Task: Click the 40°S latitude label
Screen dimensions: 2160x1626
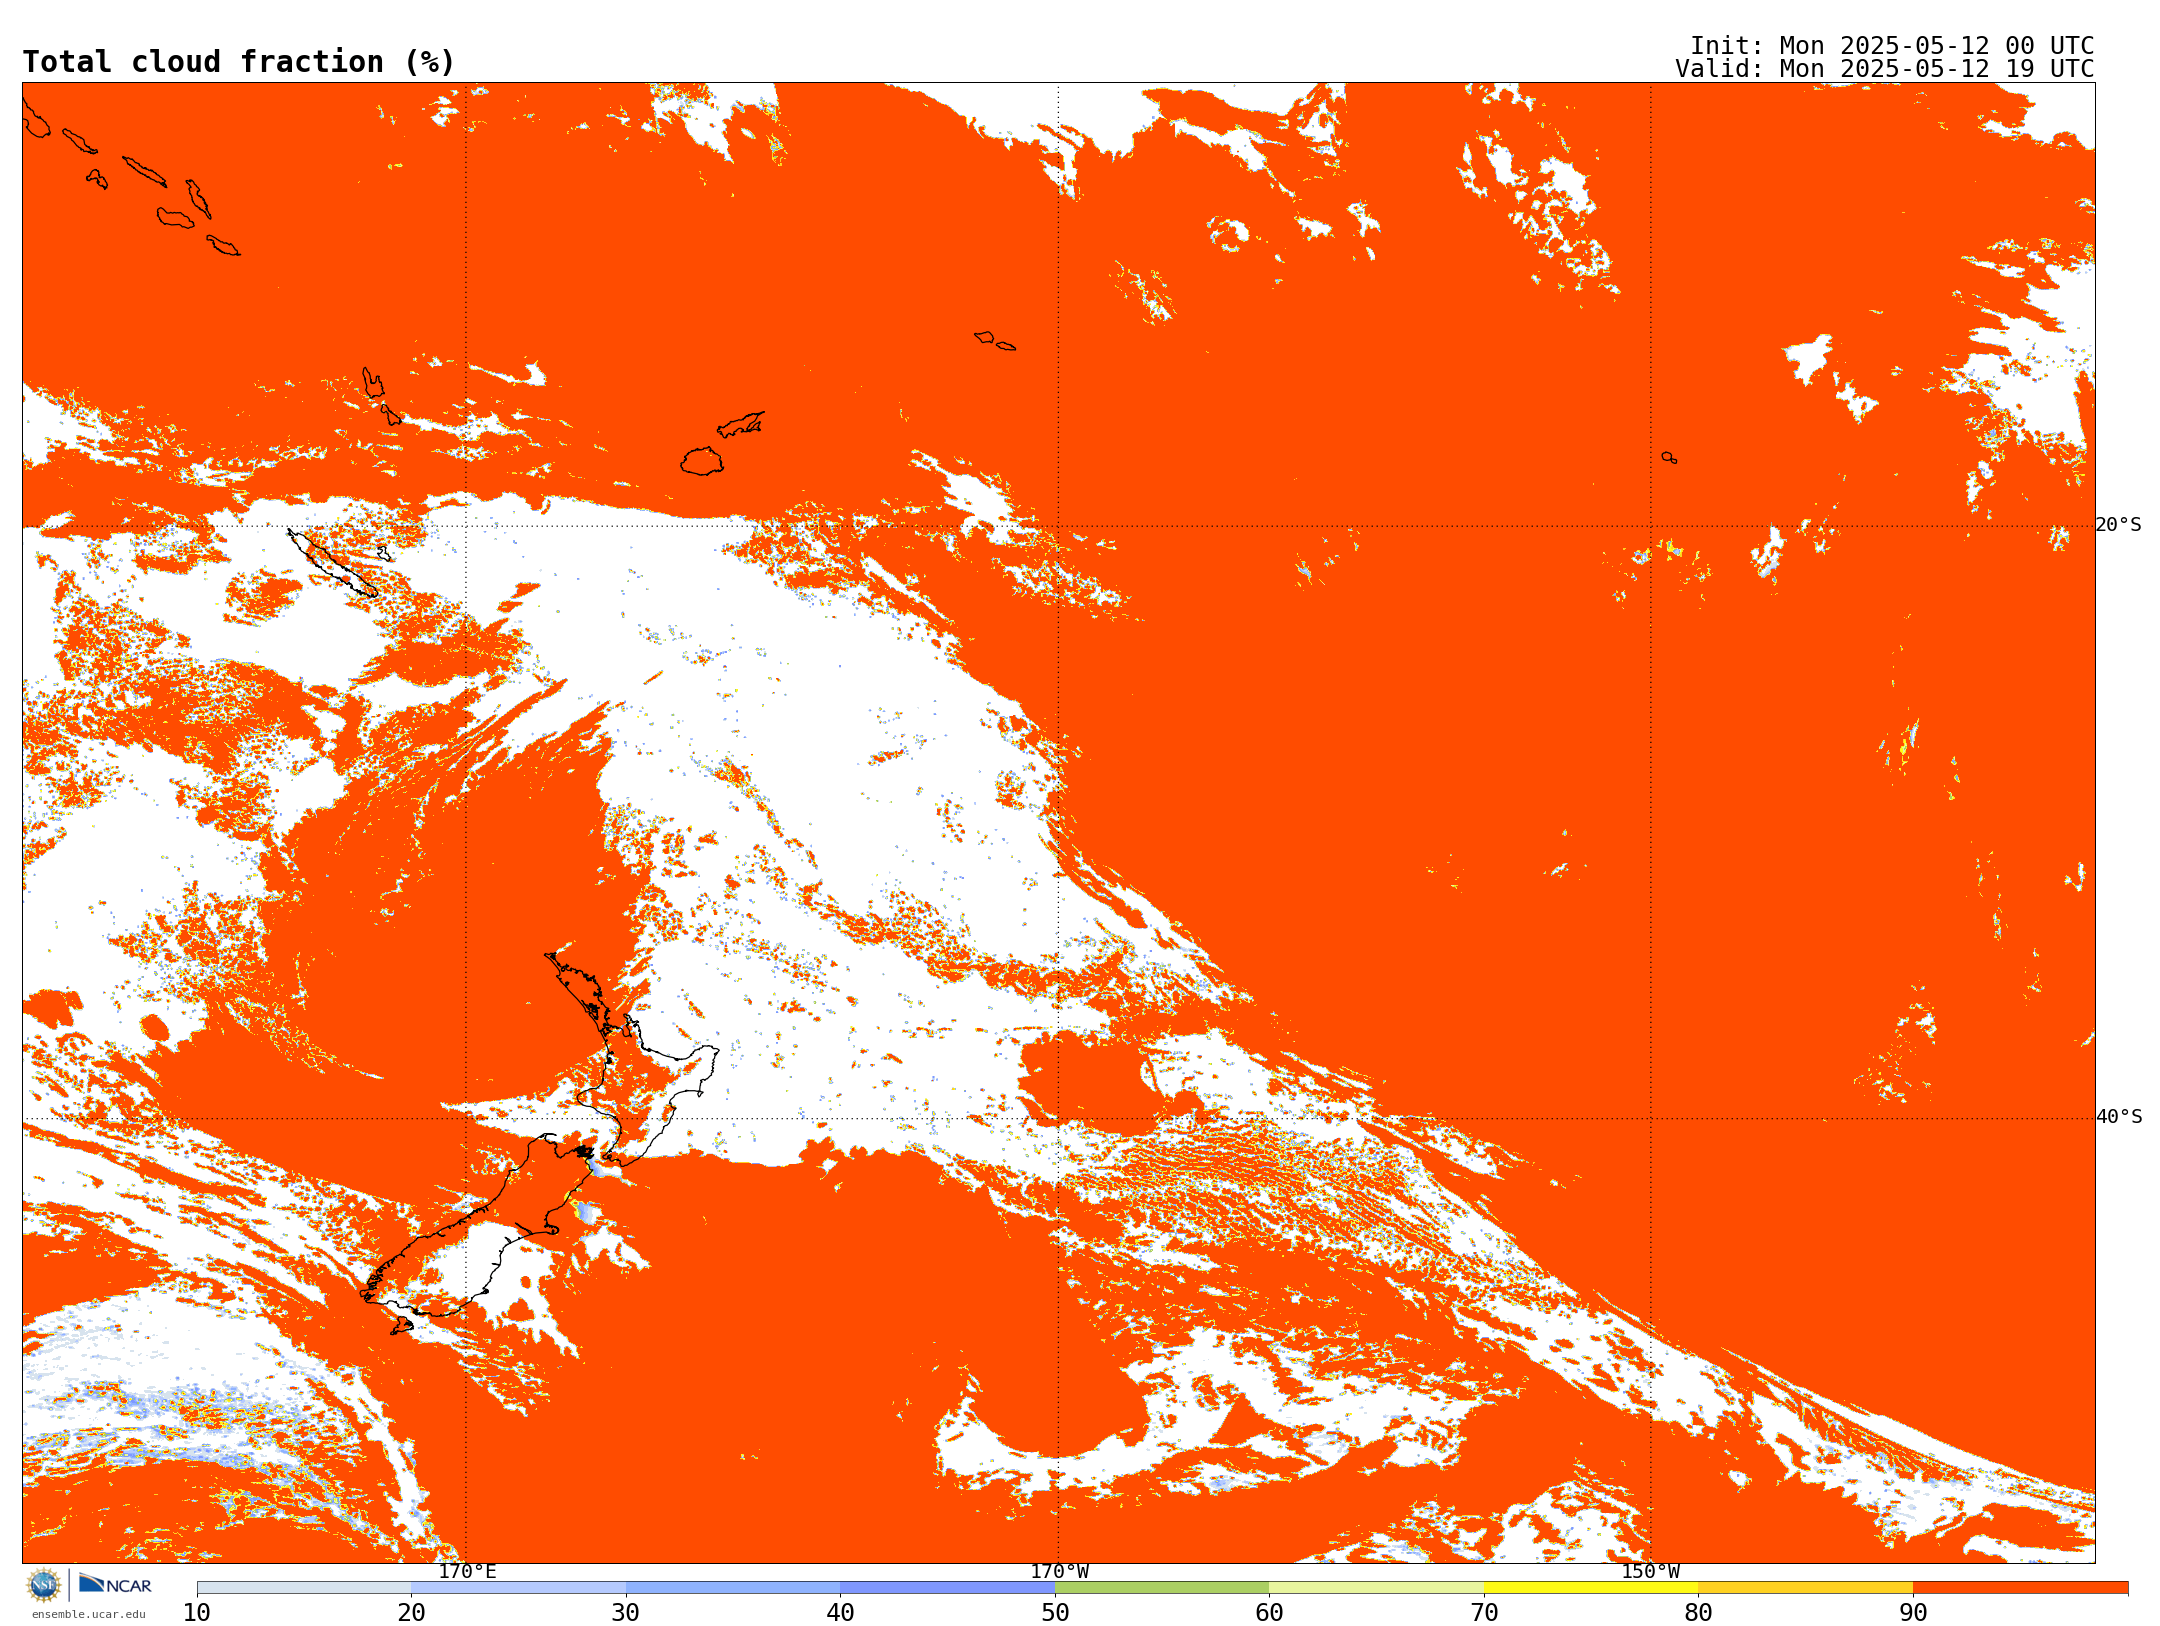Action: point(2119,1117)
